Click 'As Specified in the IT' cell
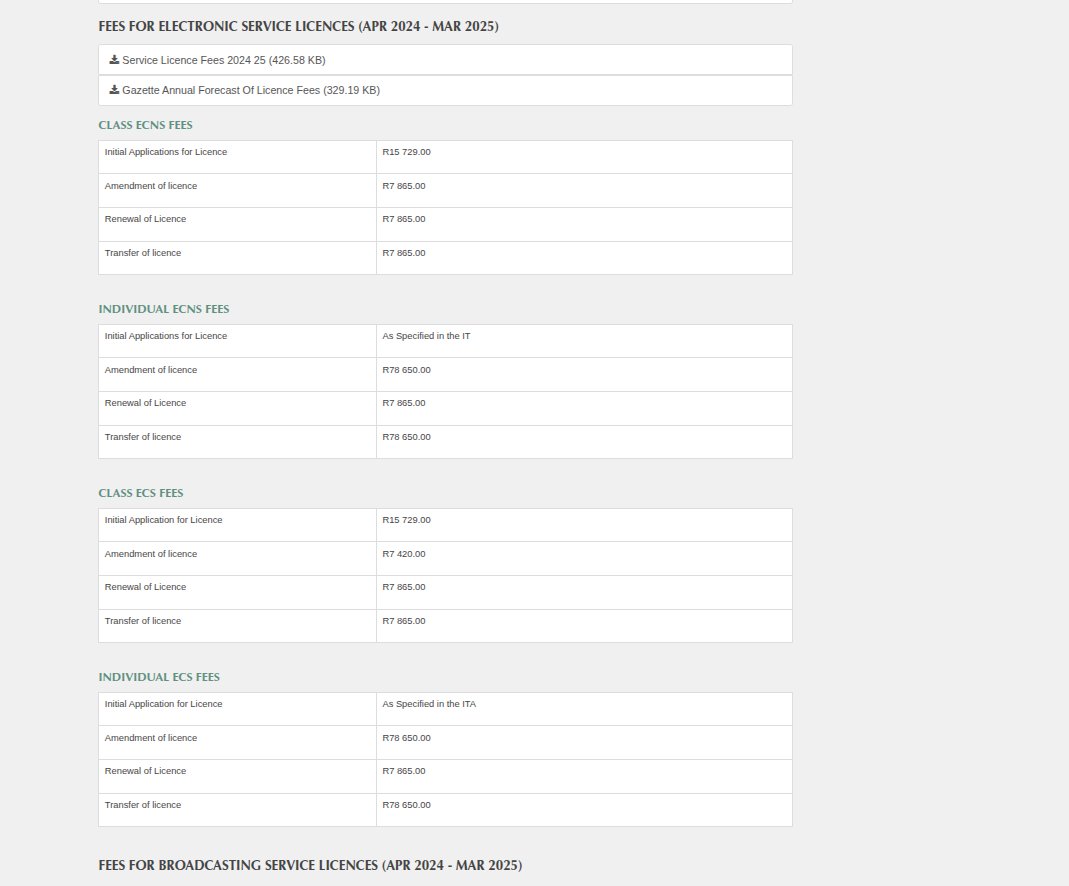This screenshot has height=886, width=1069. pos(426,336)
